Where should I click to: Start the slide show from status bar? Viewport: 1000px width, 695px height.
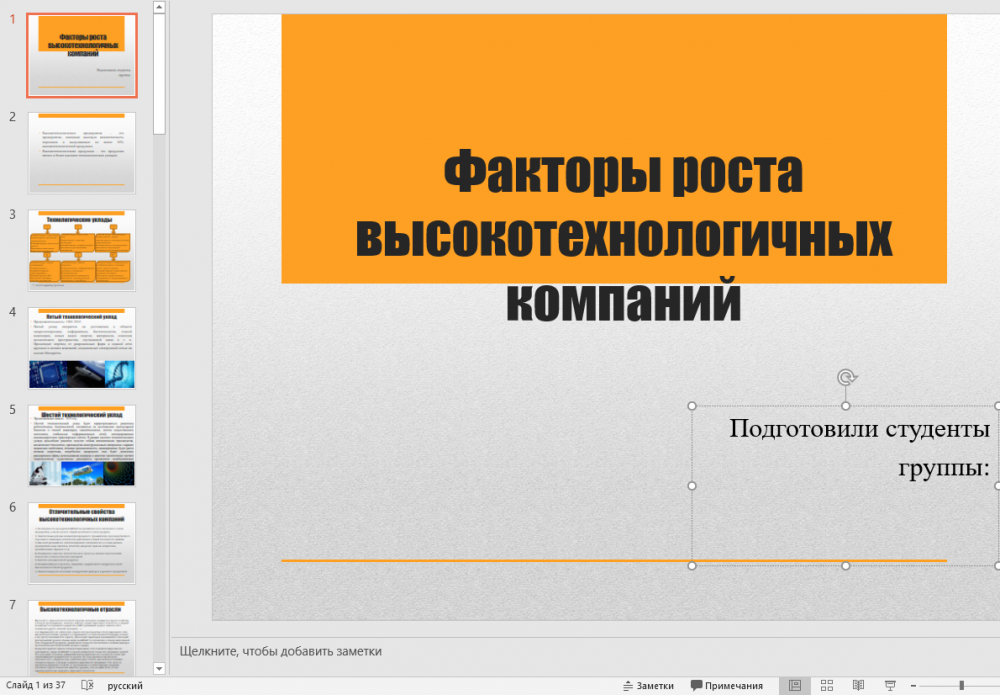890,685
